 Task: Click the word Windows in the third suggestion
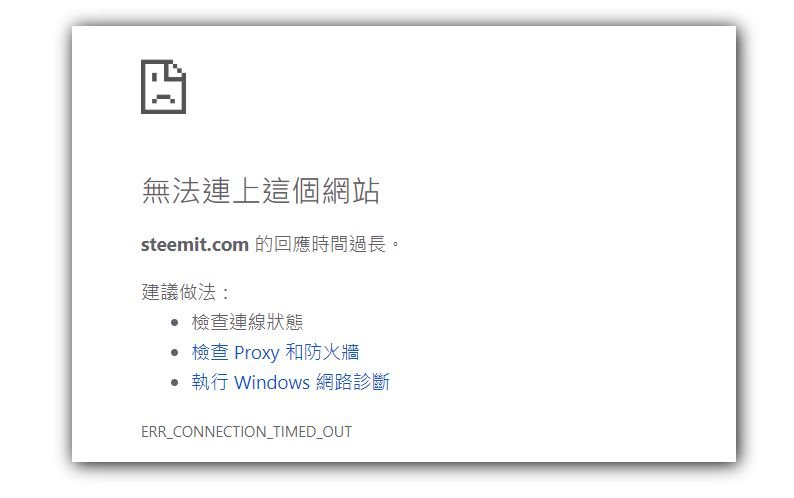(272, 382)
